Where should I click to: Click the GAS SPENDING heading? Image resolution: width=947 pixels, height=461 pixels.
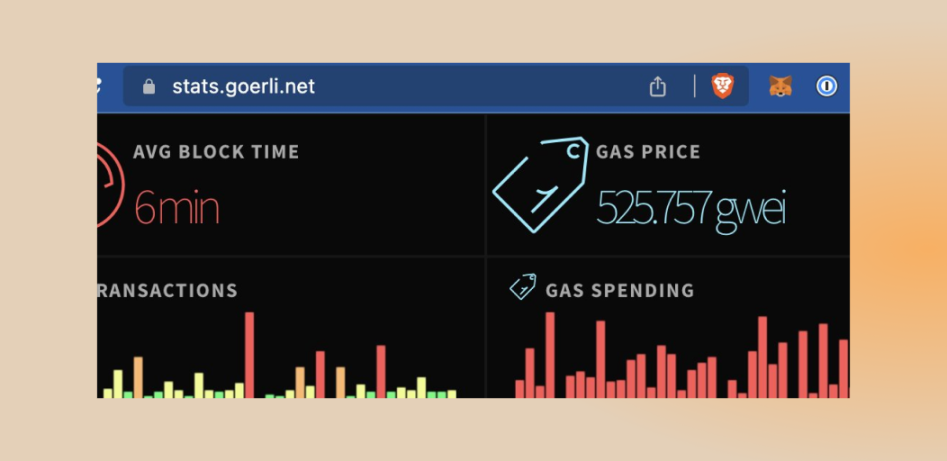(620, 291)
